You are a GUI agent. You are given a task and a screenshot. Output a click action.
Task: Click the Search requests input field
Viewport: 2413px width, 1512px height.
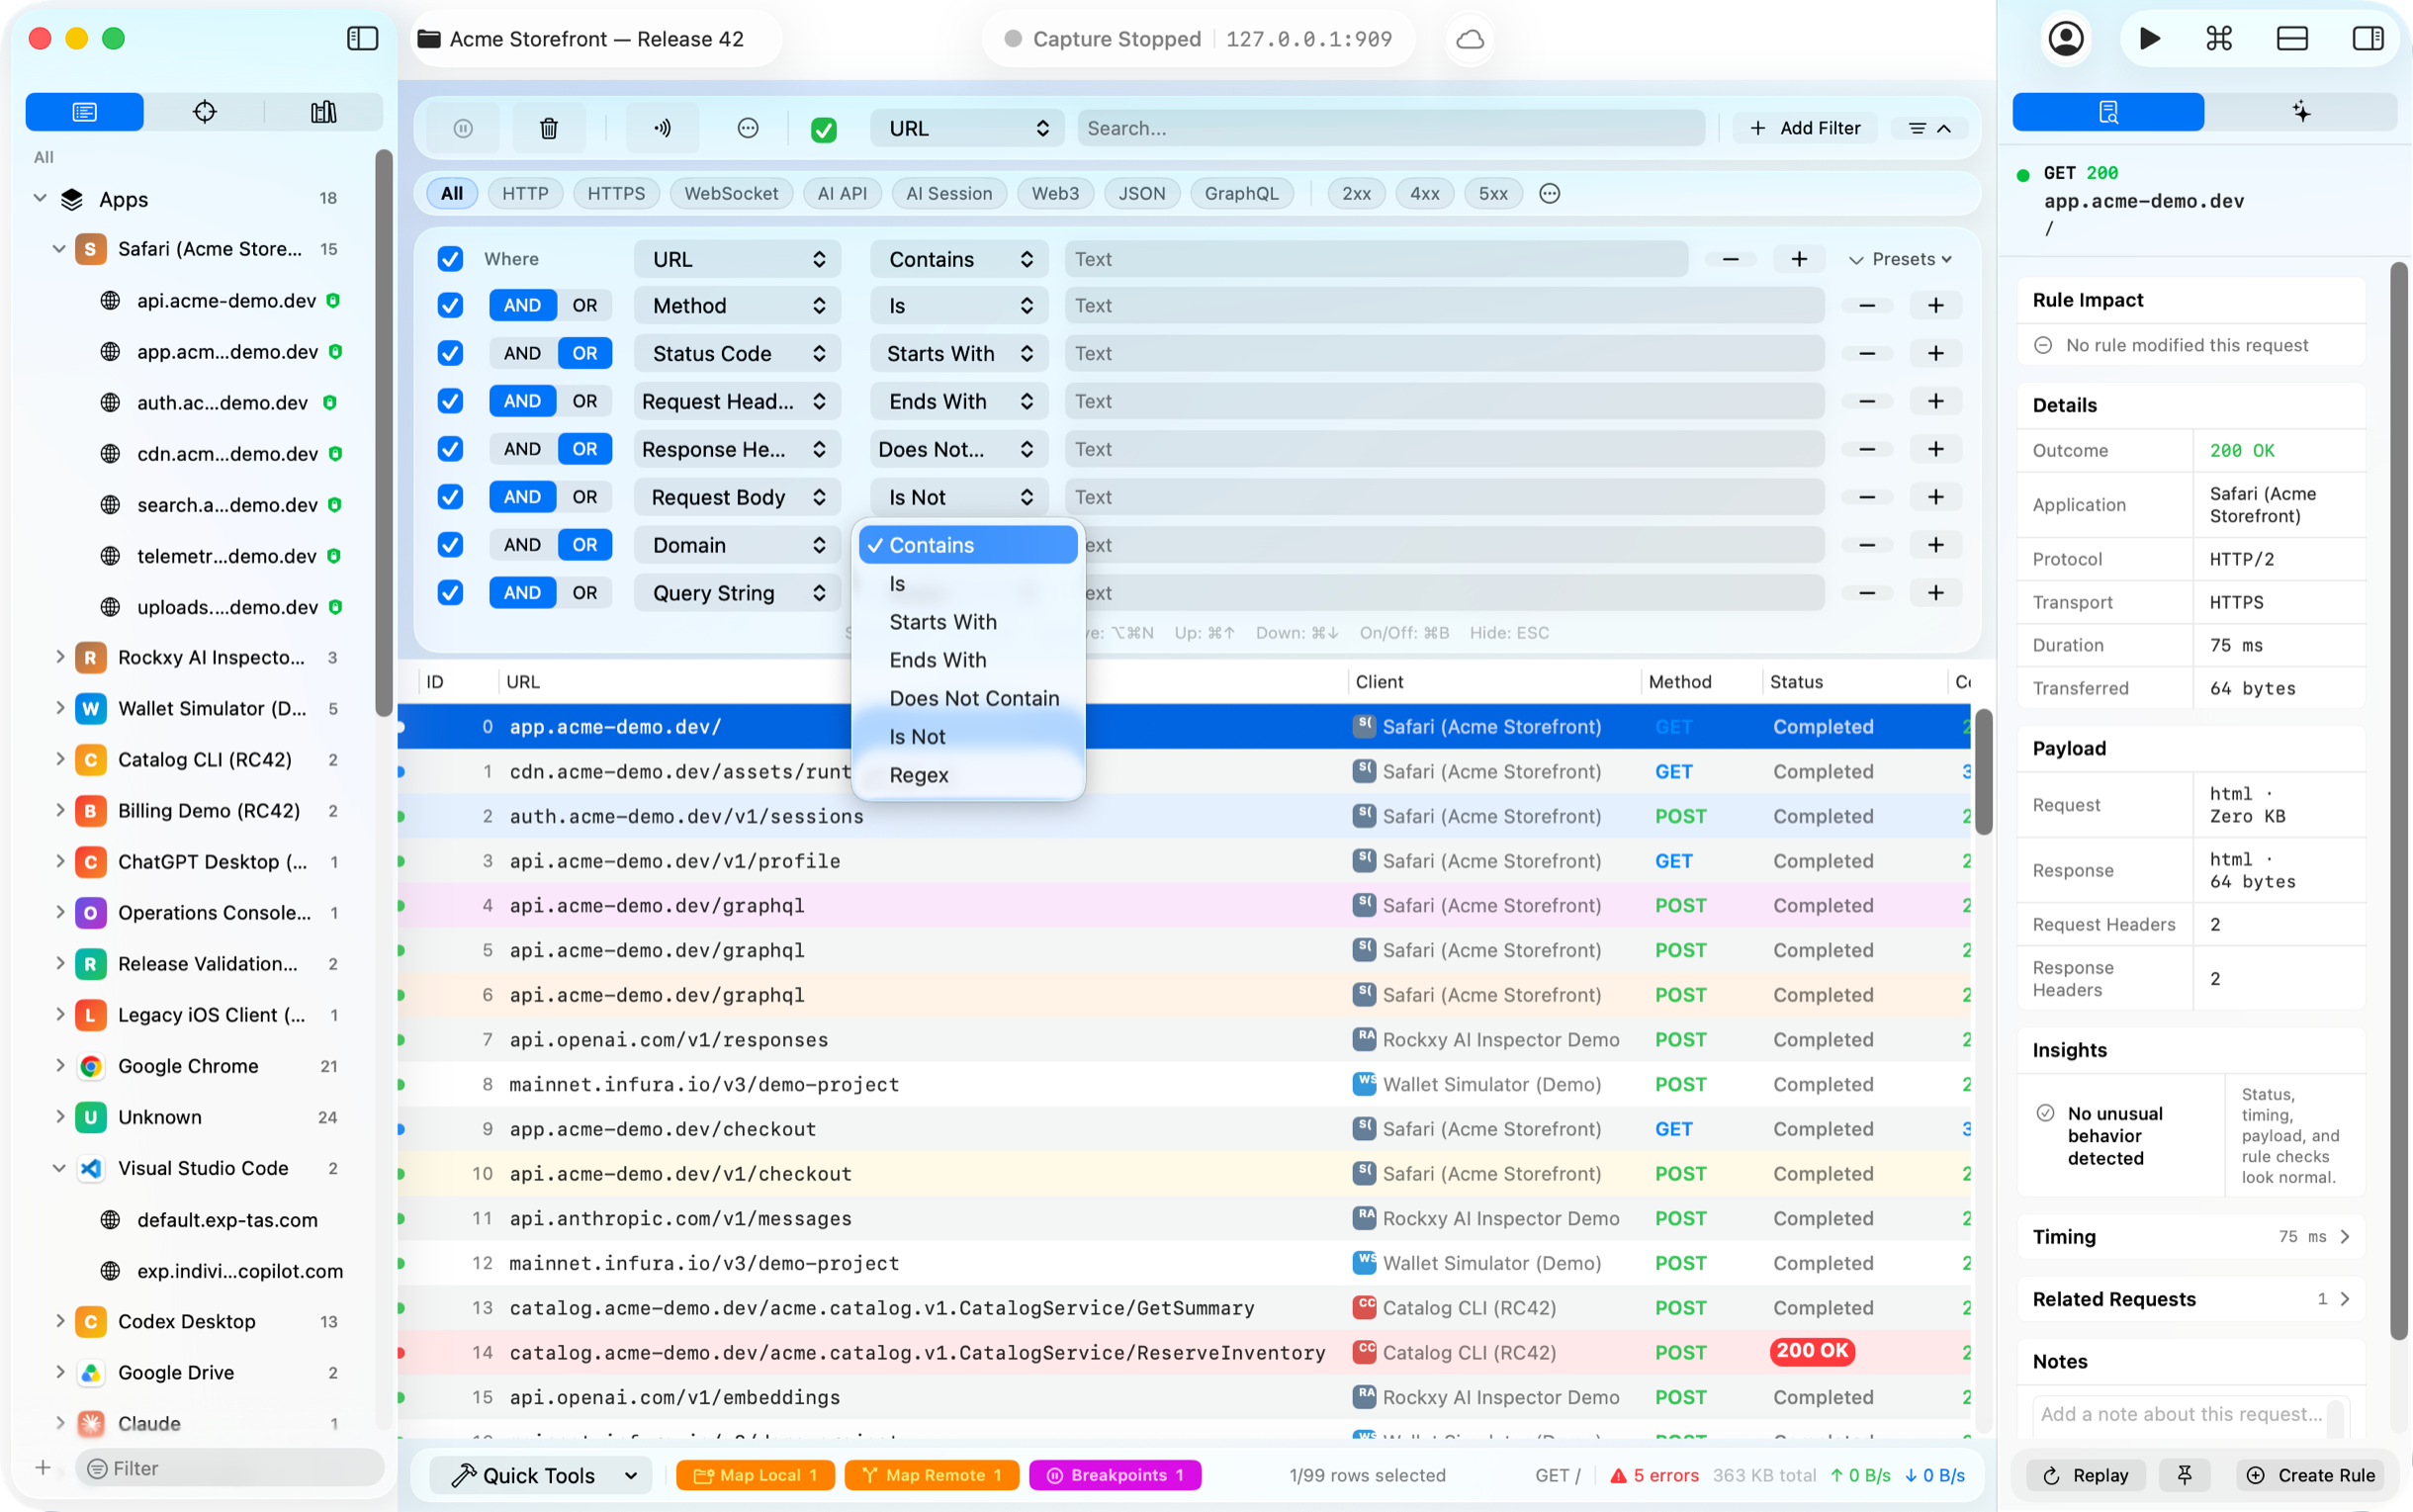tap(1390, 128)
